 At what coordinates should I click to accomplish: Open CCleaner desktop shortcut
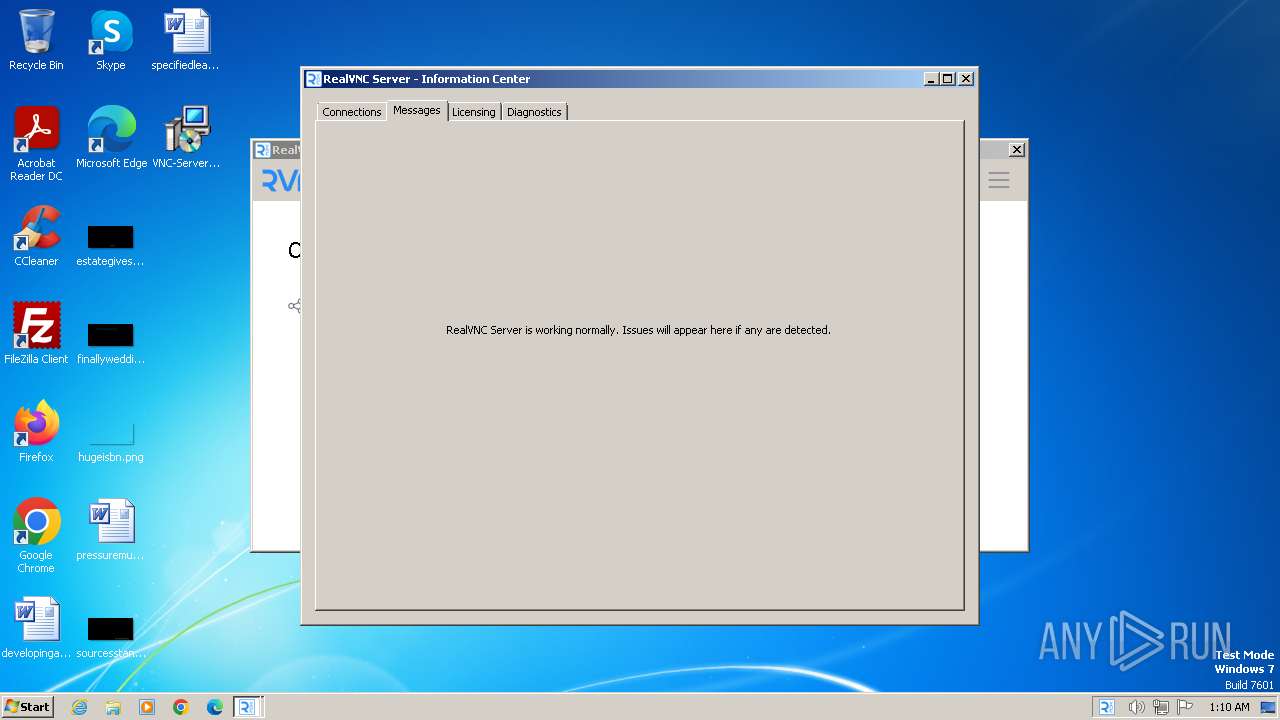point(36,237)
